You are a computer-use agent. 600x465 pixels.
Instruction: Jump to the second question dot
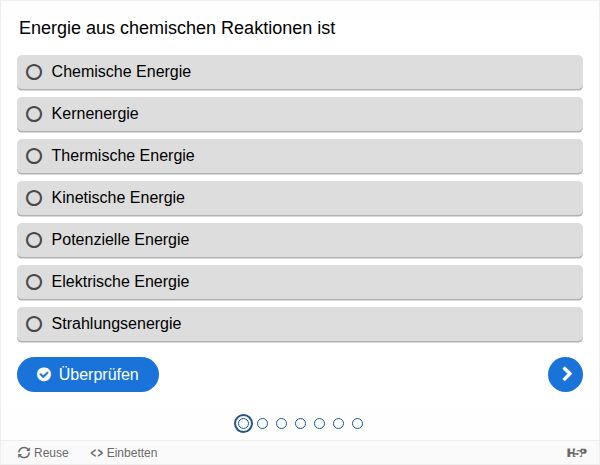[262, 423]
